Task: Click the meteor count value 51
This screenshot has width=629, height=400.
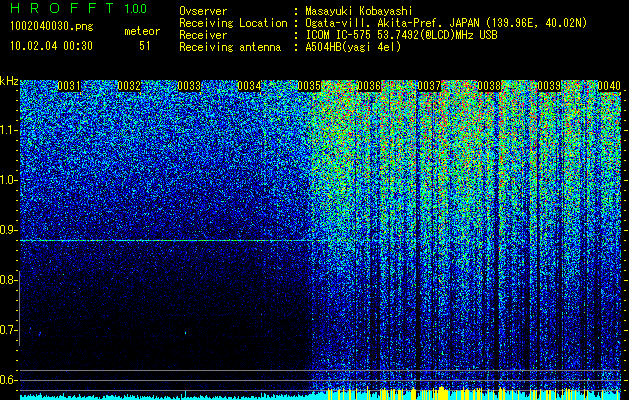Action: coord(144,46)
